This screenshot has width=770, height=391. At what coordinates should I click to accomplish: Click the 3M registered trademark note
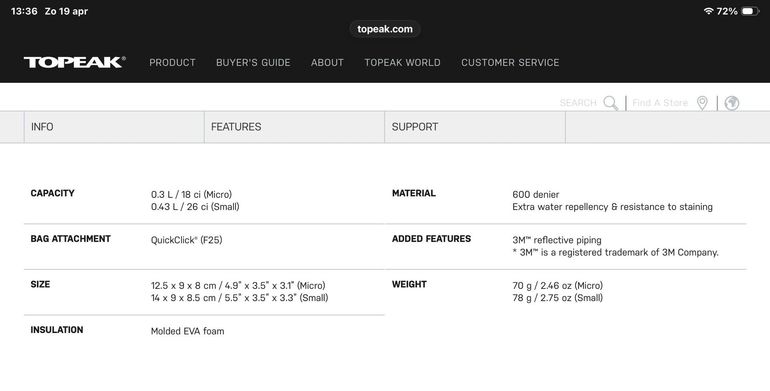coord(615,252)
